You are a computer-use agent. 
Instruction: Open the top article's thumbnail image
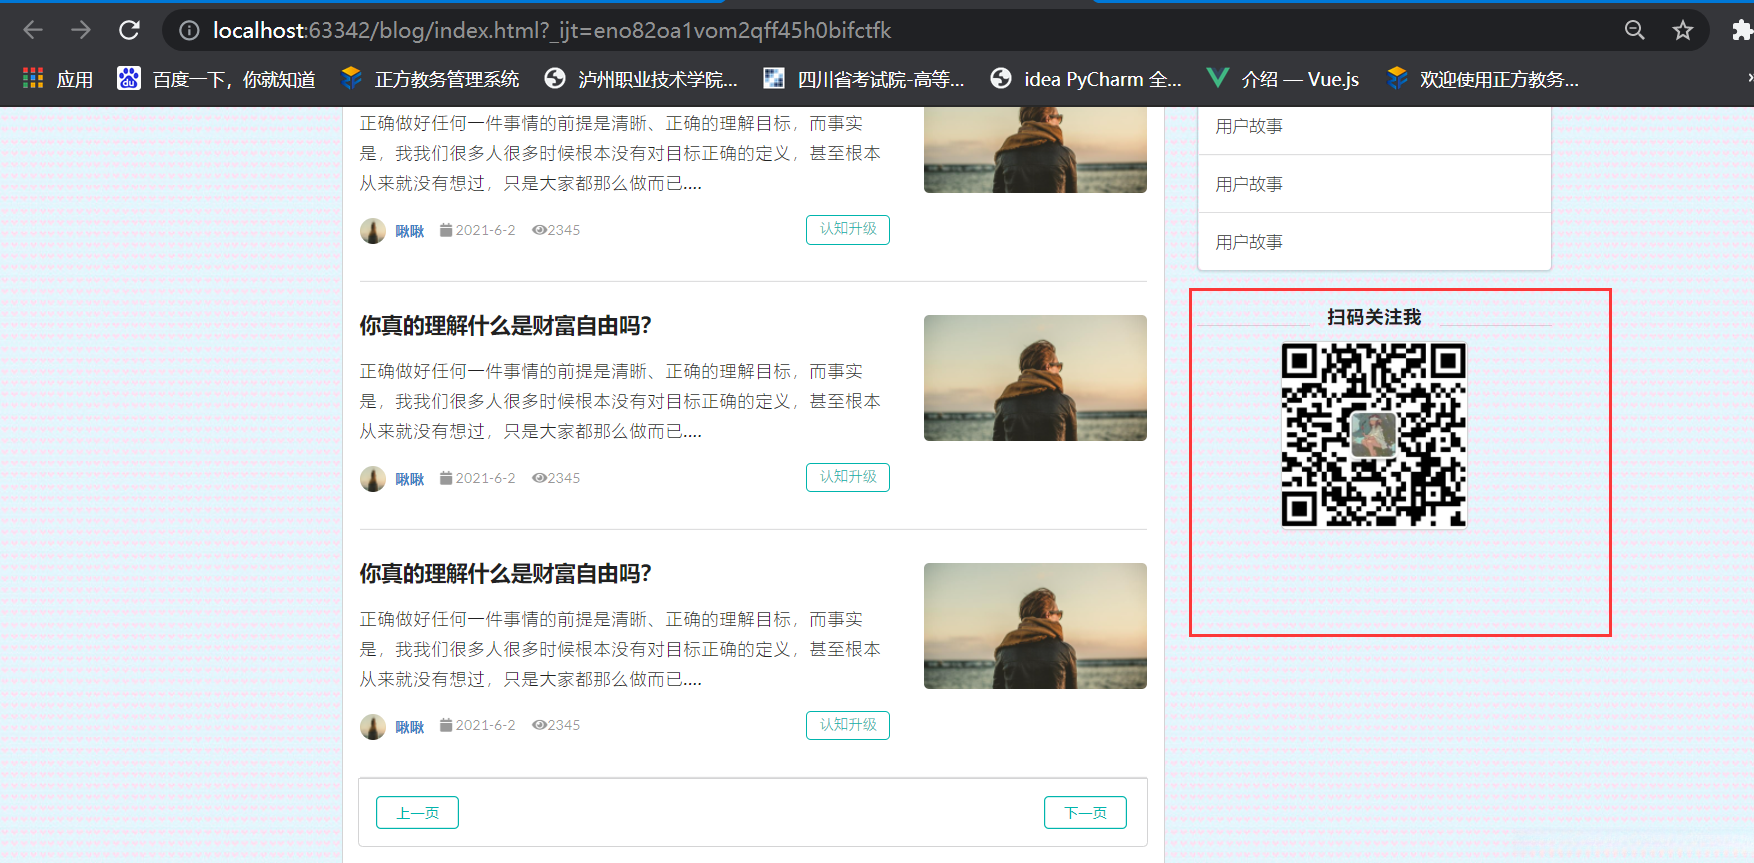click(x=1035, y=150)
